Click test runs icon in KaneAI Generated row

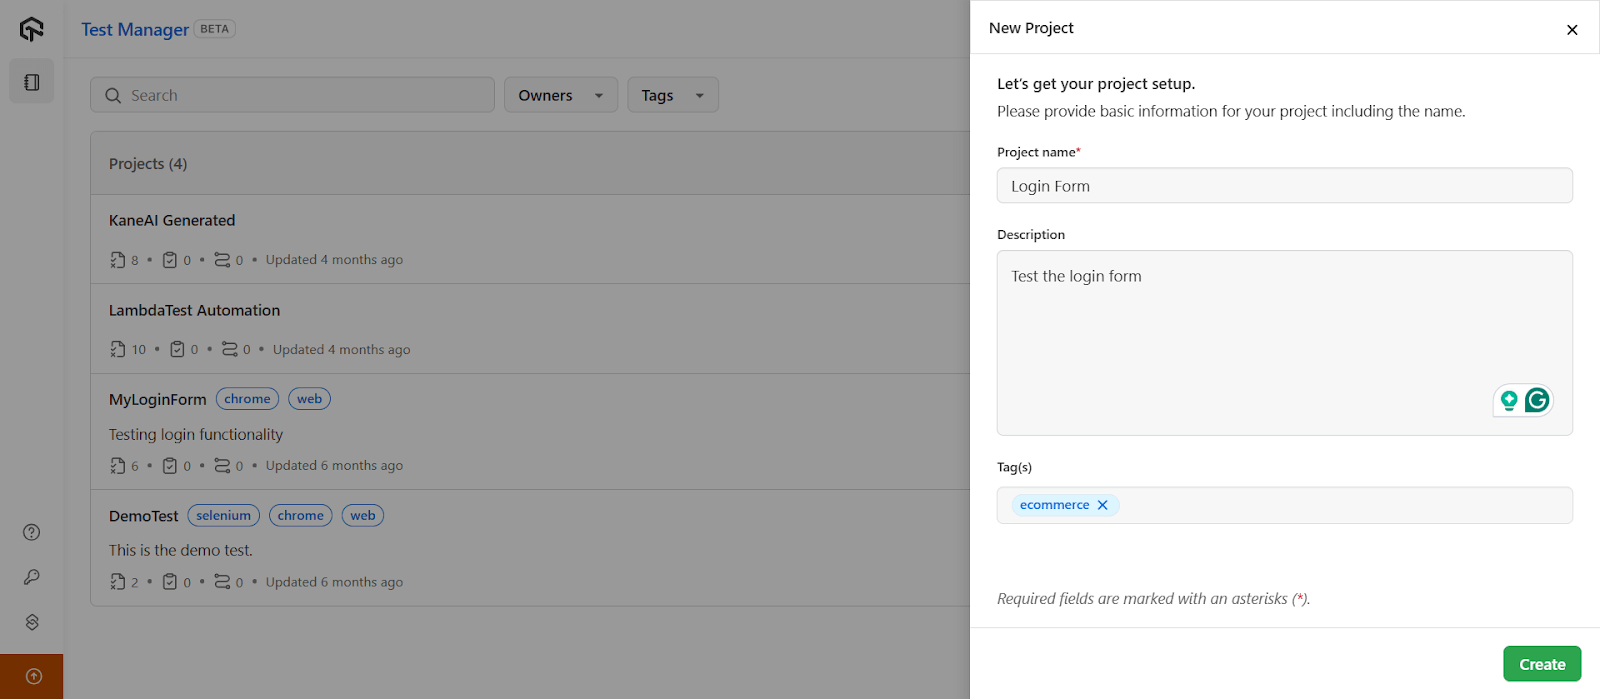[x=170, y=260]
